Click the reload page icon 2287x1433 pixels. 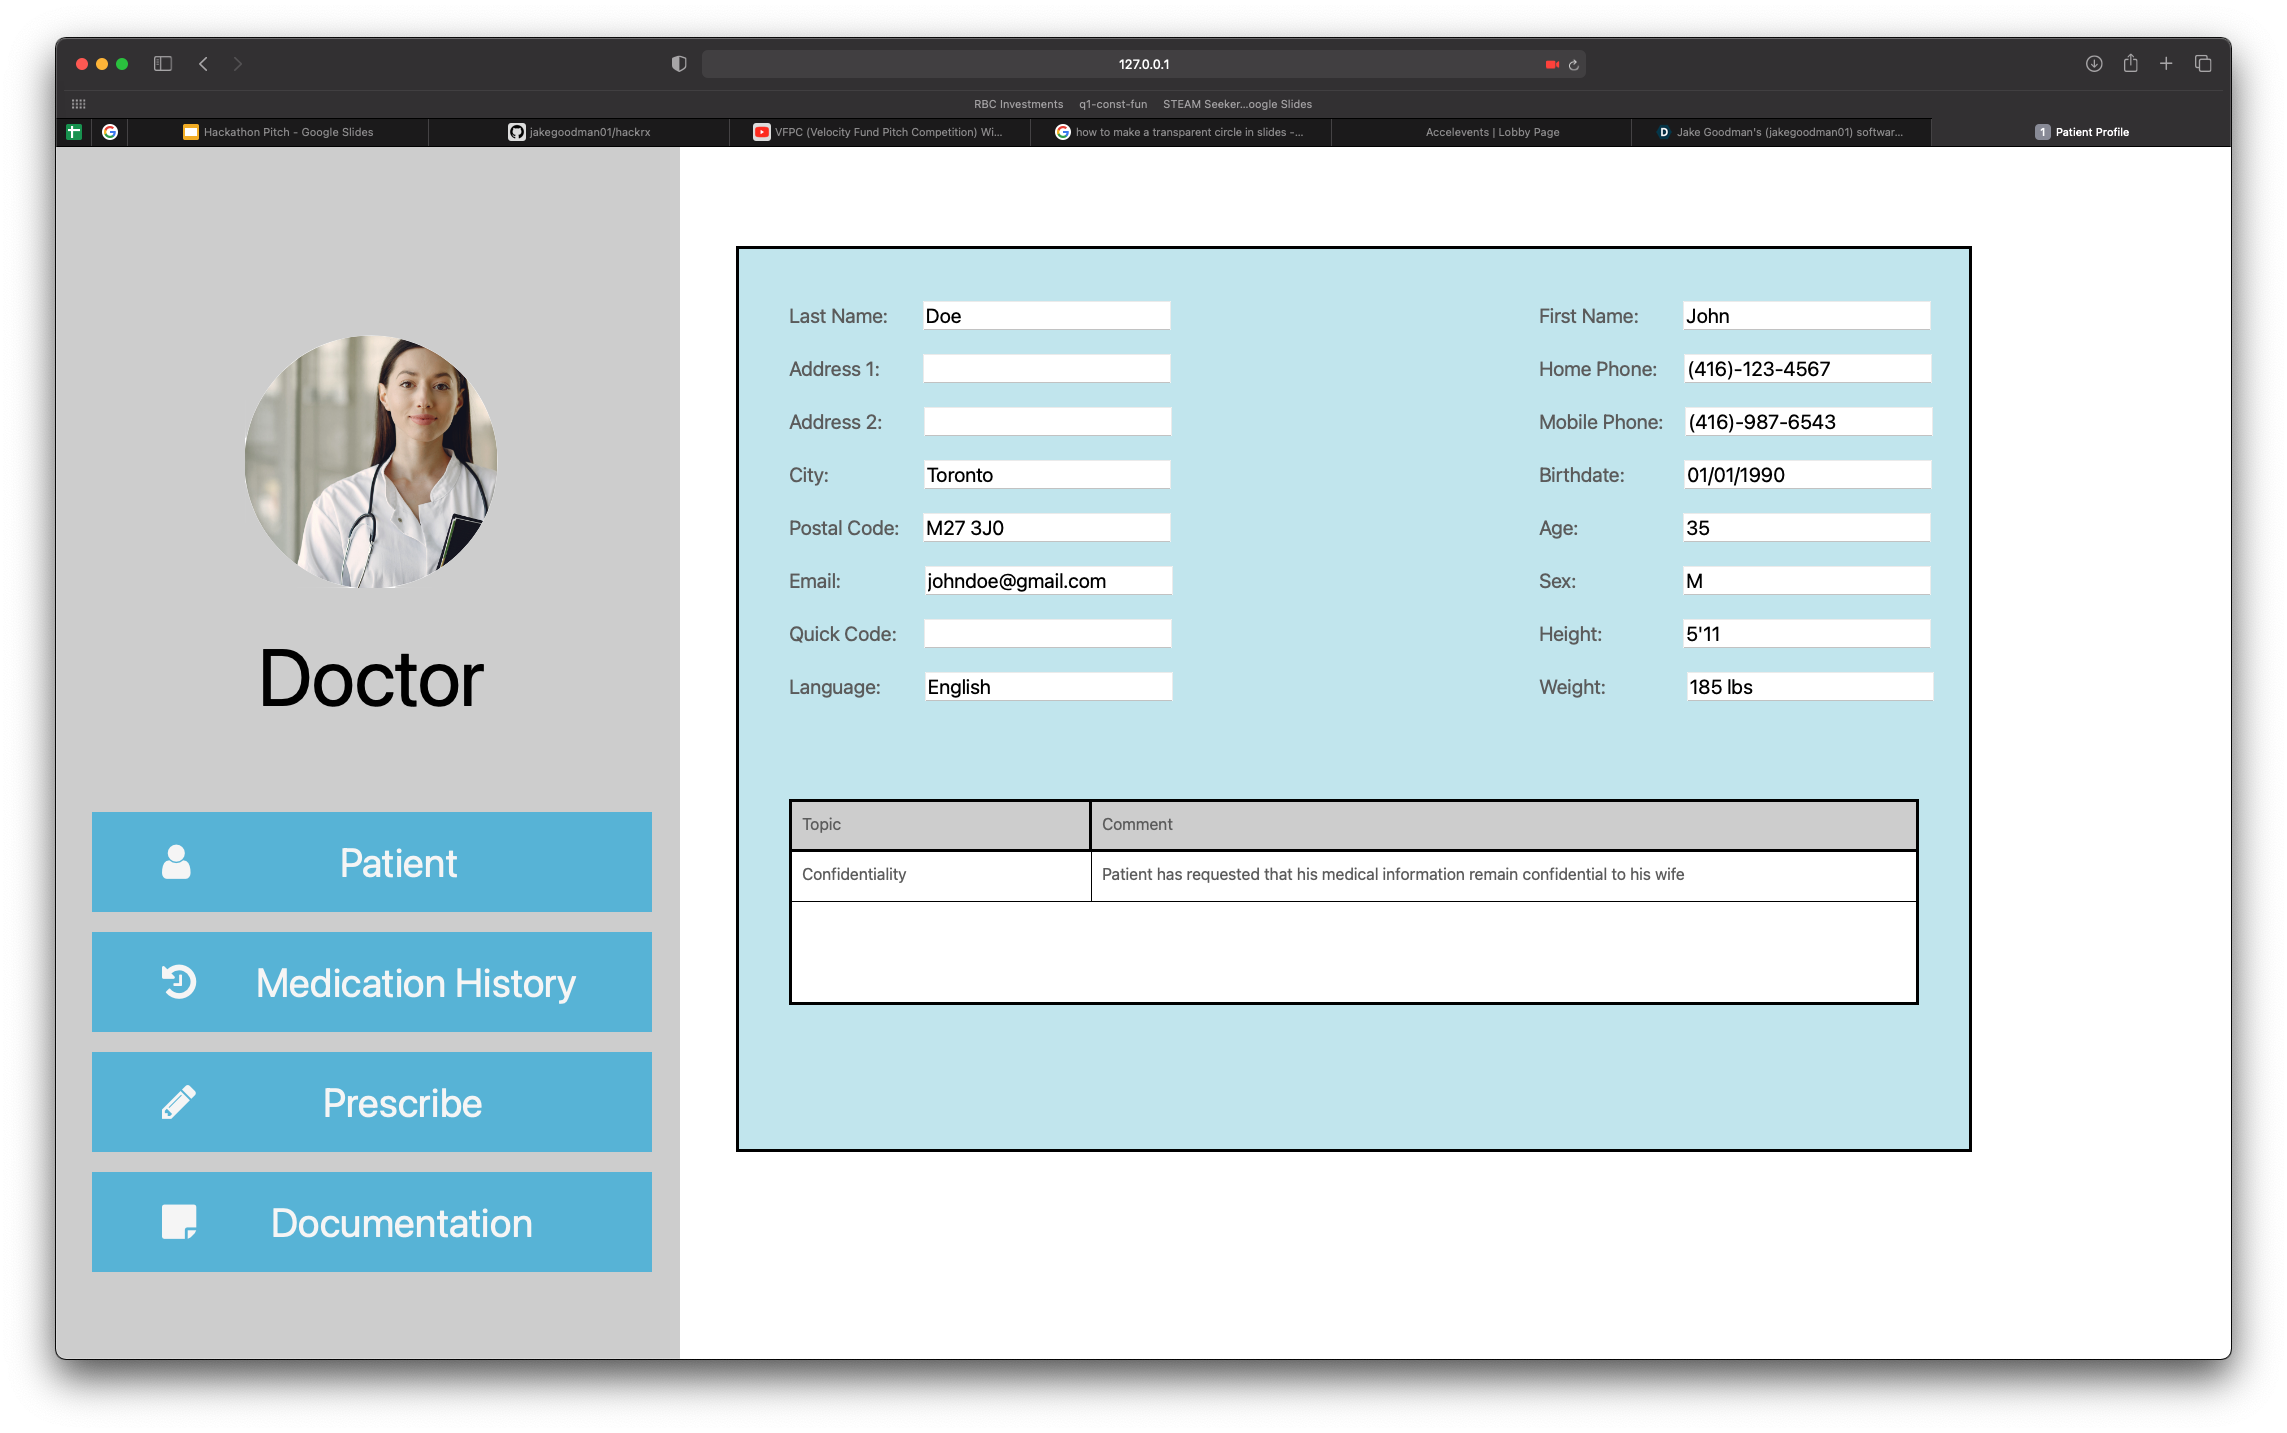(x=1574, y=65)
